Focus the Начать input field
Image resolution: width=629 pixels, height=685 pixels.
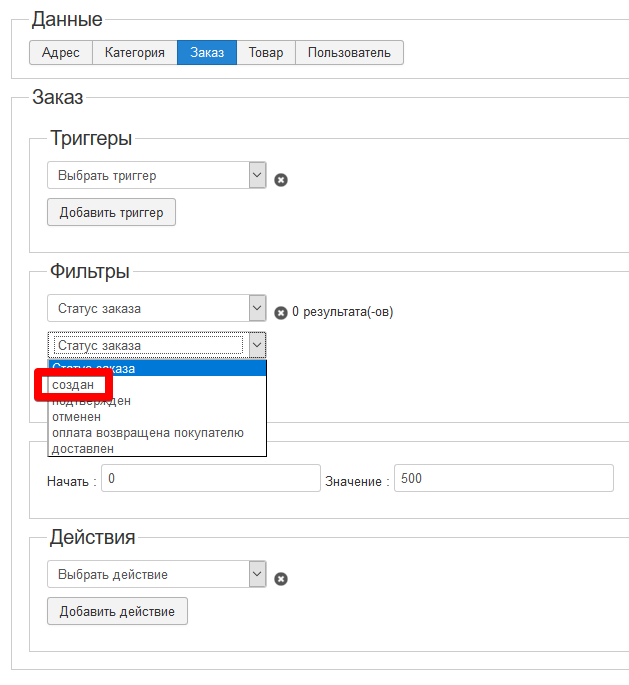[210, 479]
